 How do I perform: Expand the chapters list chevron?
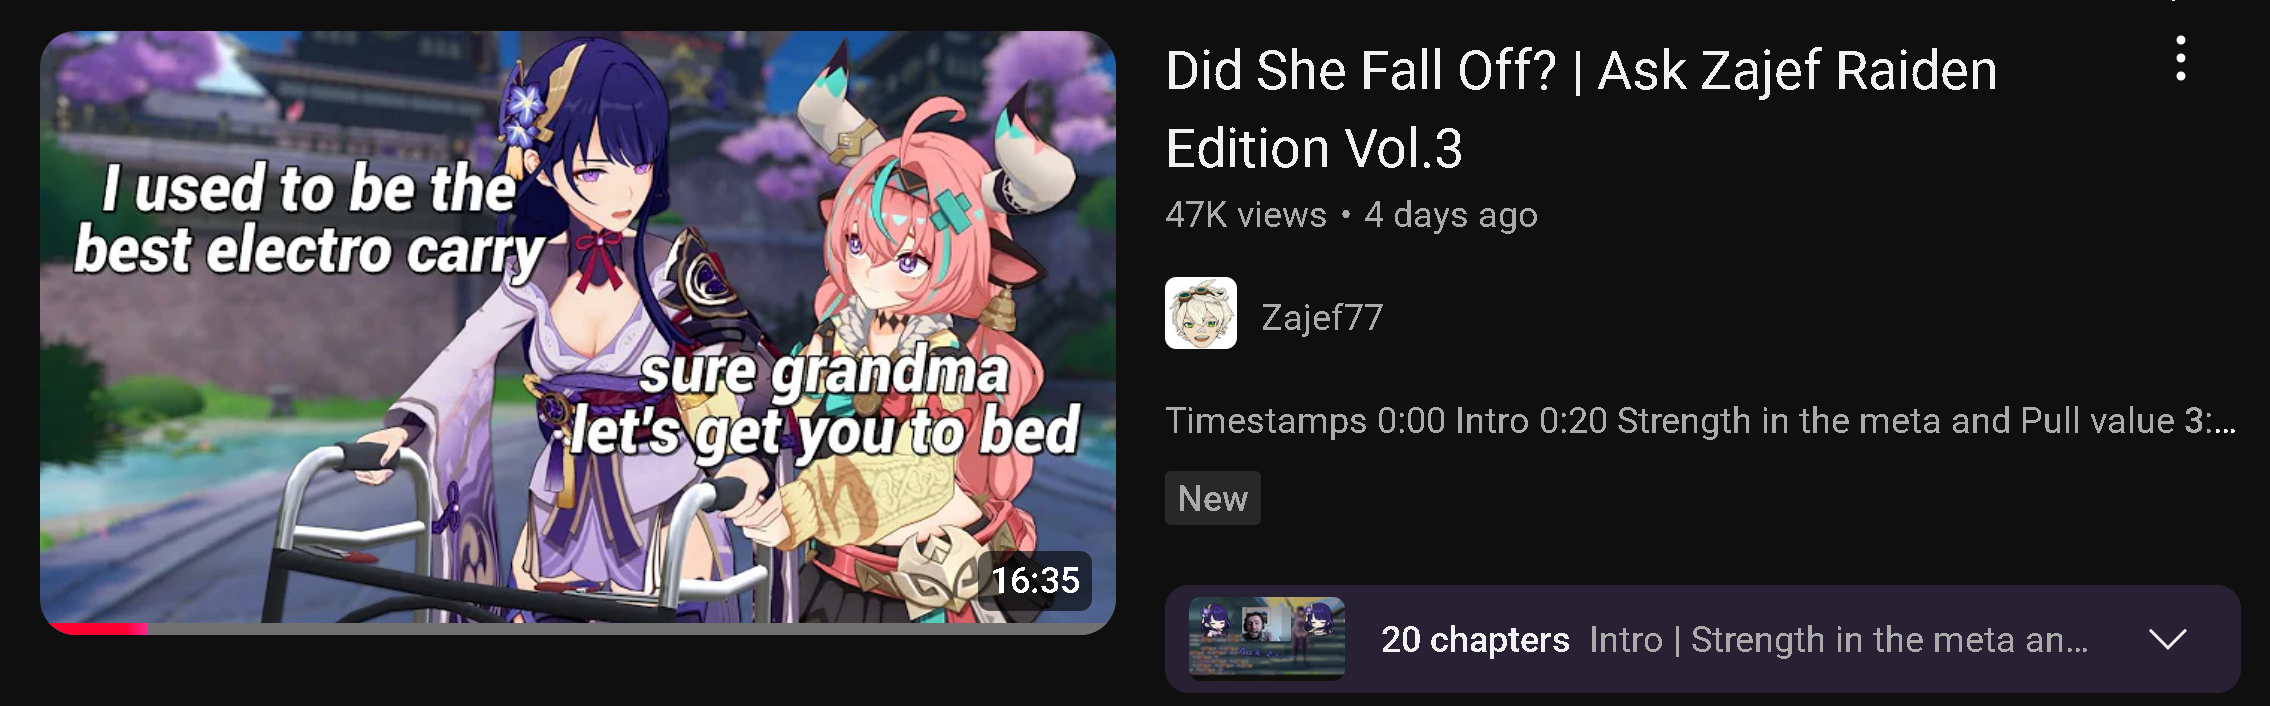tap(2168, 639)
